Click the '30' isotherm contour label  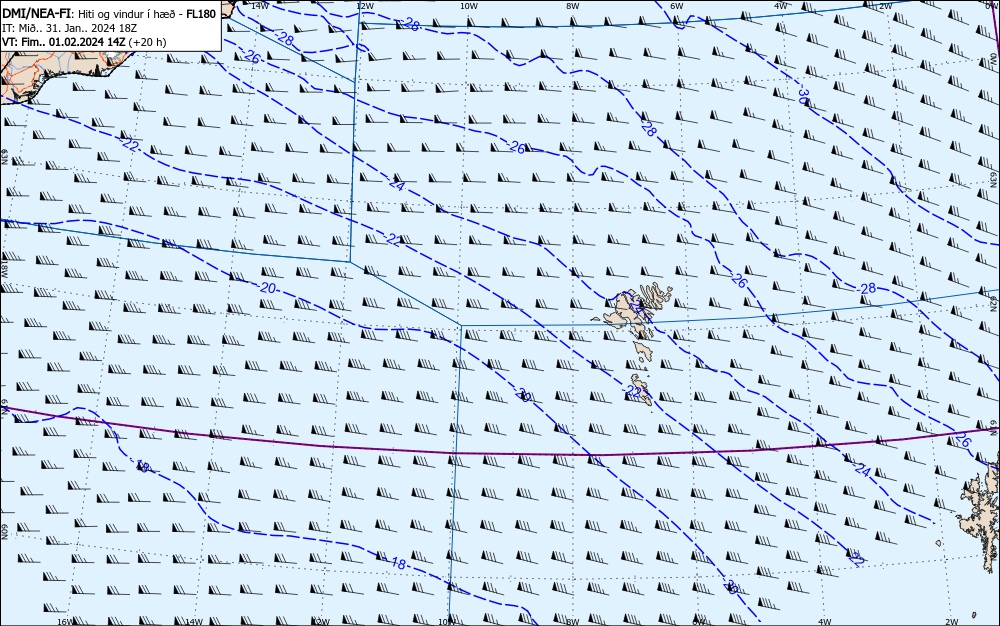pos(804,97)
